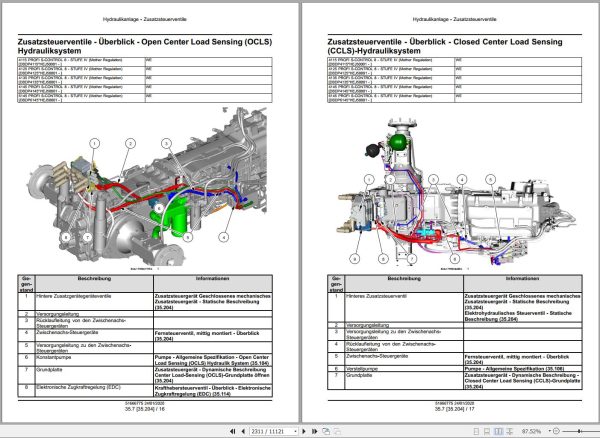Go to the first page

click(x=232, y=431)
